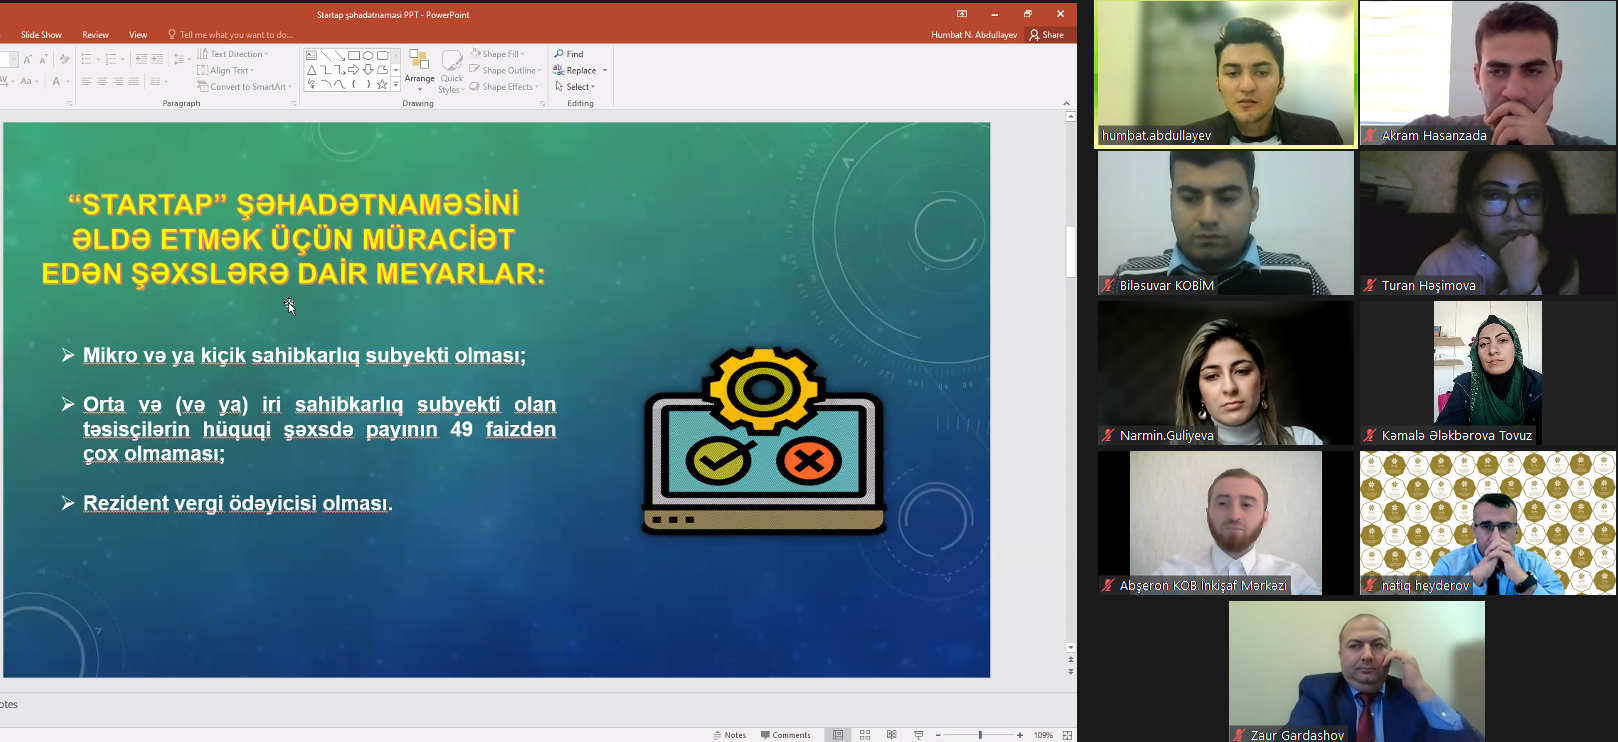Clear all formatting with eraser icon
Screen dimensions: 1618x742
coord(64,60)
